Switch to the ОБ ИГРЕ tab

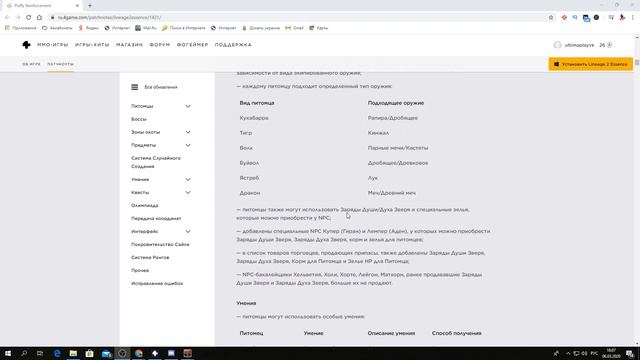point(31,64)
